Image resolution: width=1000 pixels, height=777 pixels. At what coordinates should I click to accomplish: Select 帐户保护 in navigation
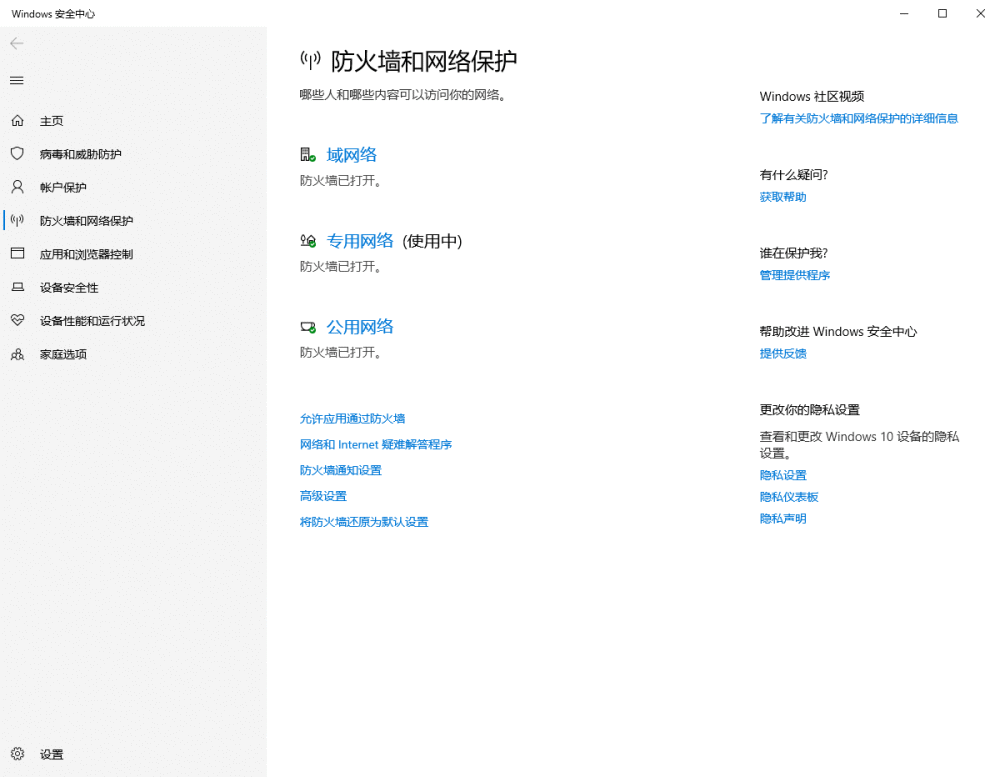(x=63, y=187)
